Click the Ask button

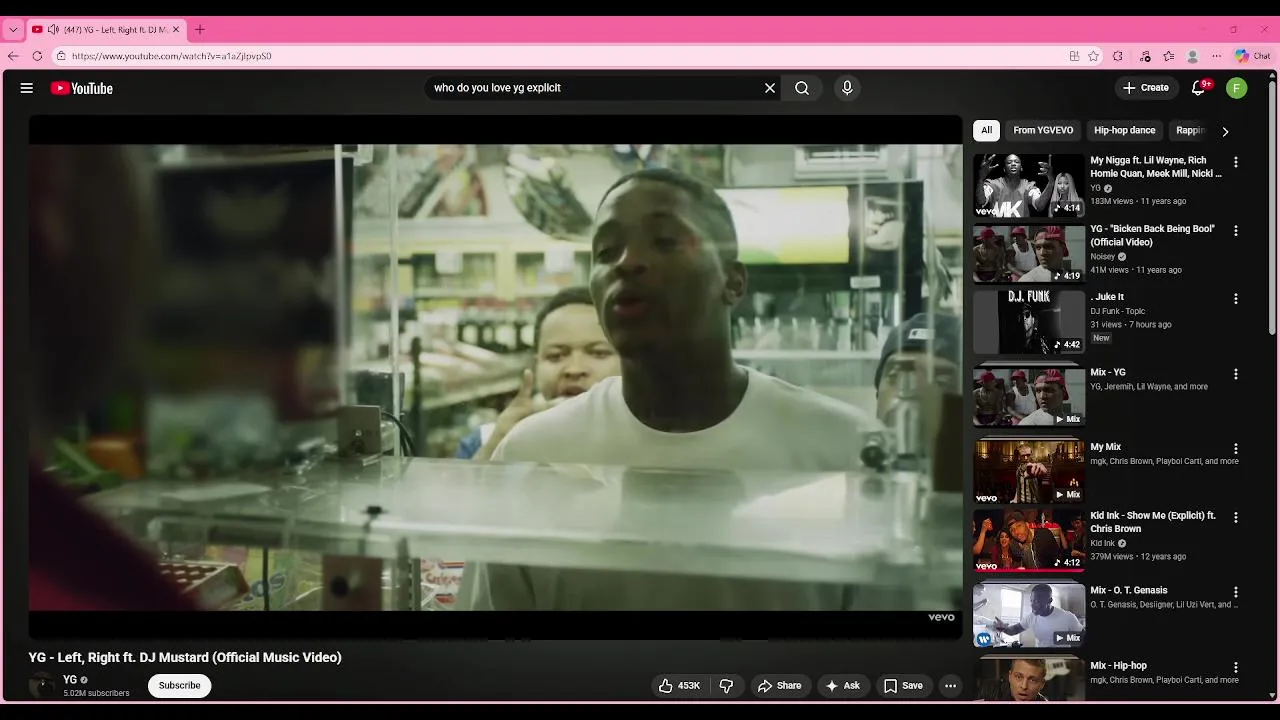(x=842, y=686)
